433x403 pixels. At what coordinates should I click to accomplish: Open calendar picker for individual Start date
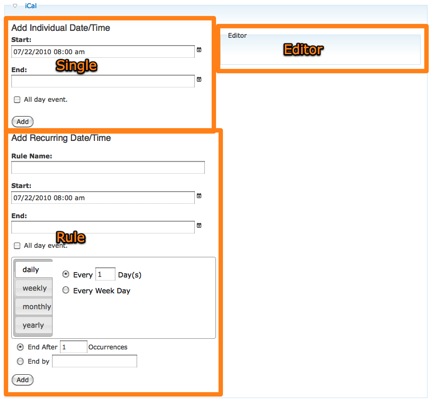point(199,50)
